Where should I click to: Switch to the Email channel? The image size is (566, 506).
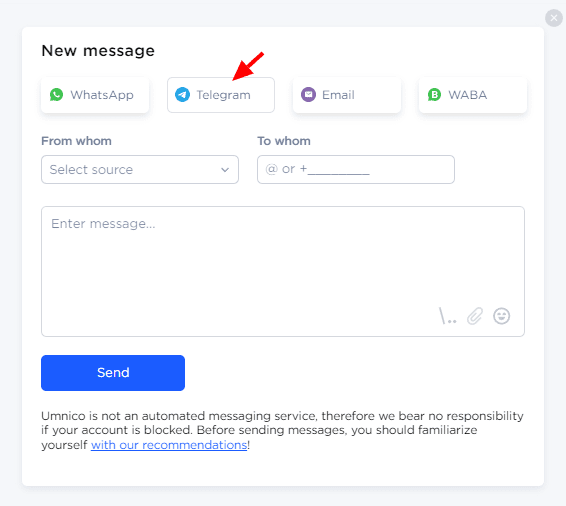pyautogui.click(x=347, y=95)
